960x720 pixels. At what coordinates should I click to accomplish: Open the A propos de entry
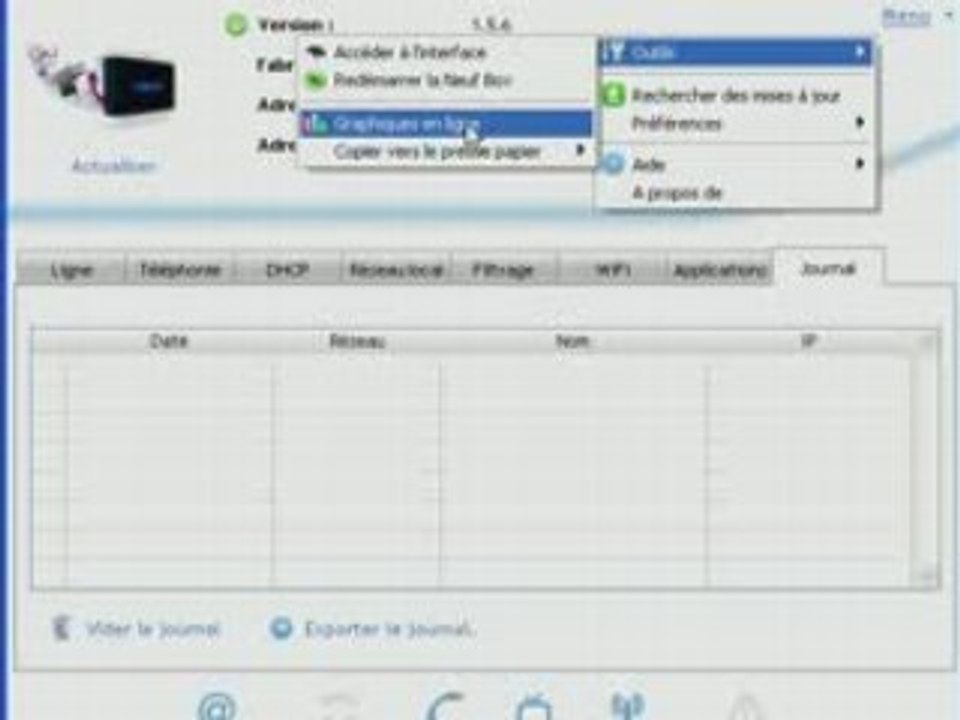click(735, 193)
